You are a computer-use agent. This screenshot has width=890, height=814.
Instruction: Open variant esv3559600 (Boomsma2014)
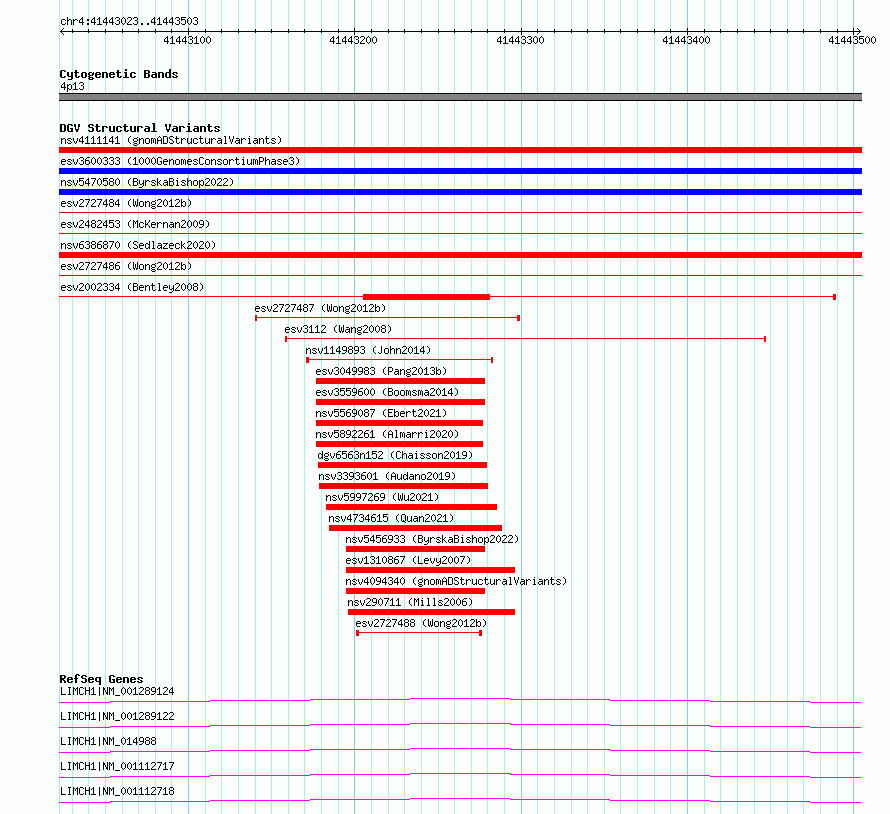387,392
